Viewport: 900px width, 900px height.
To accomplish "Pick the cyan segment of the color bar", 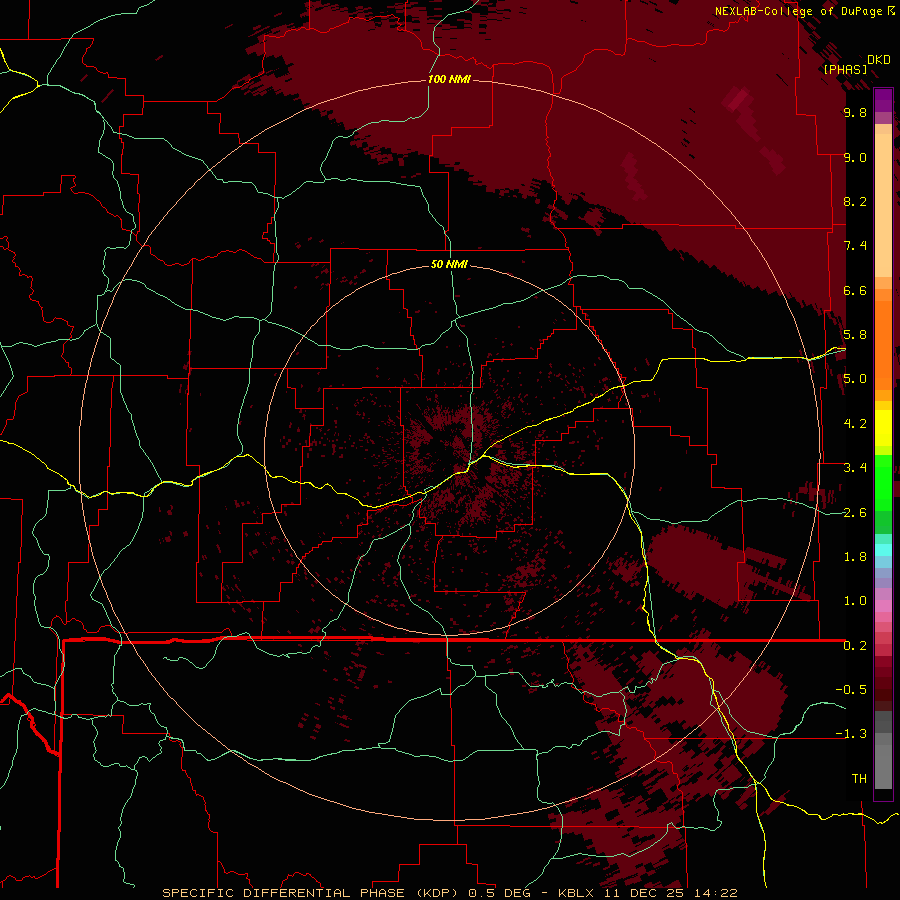I will (x=883, y=549).
